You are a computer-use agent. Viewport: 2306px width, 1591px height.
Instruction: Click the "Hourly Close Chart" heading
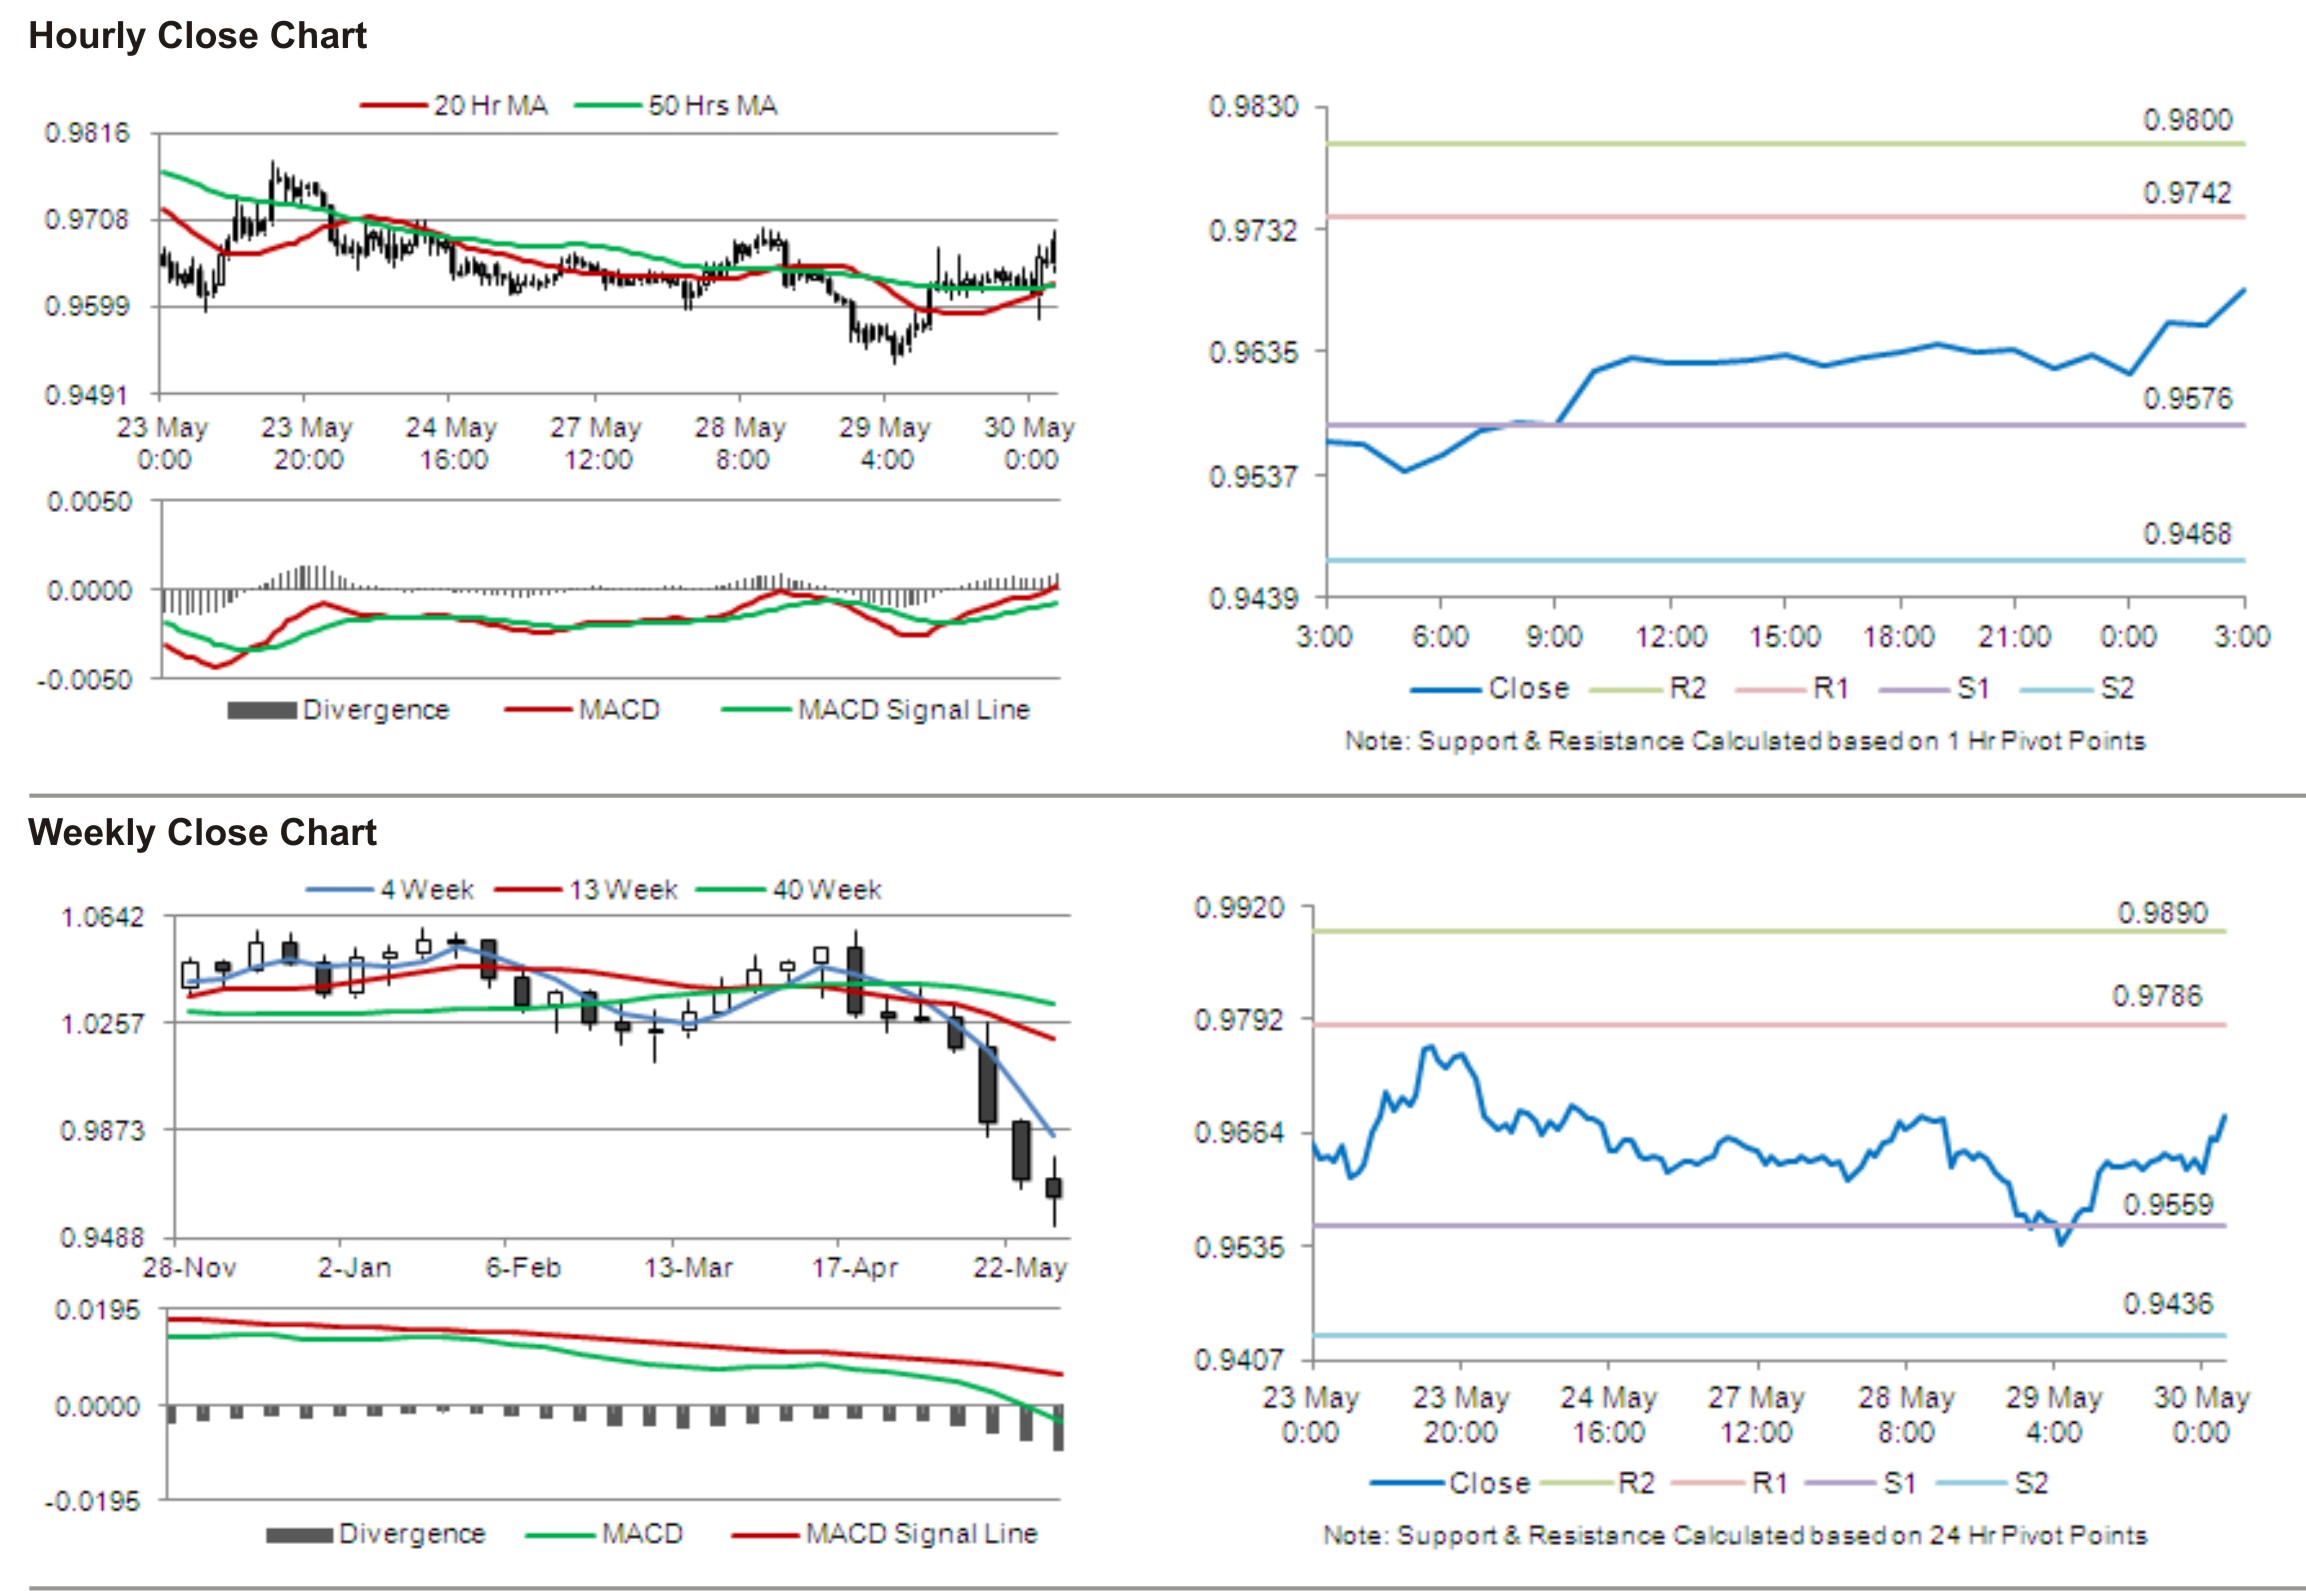tap(198, 35)
